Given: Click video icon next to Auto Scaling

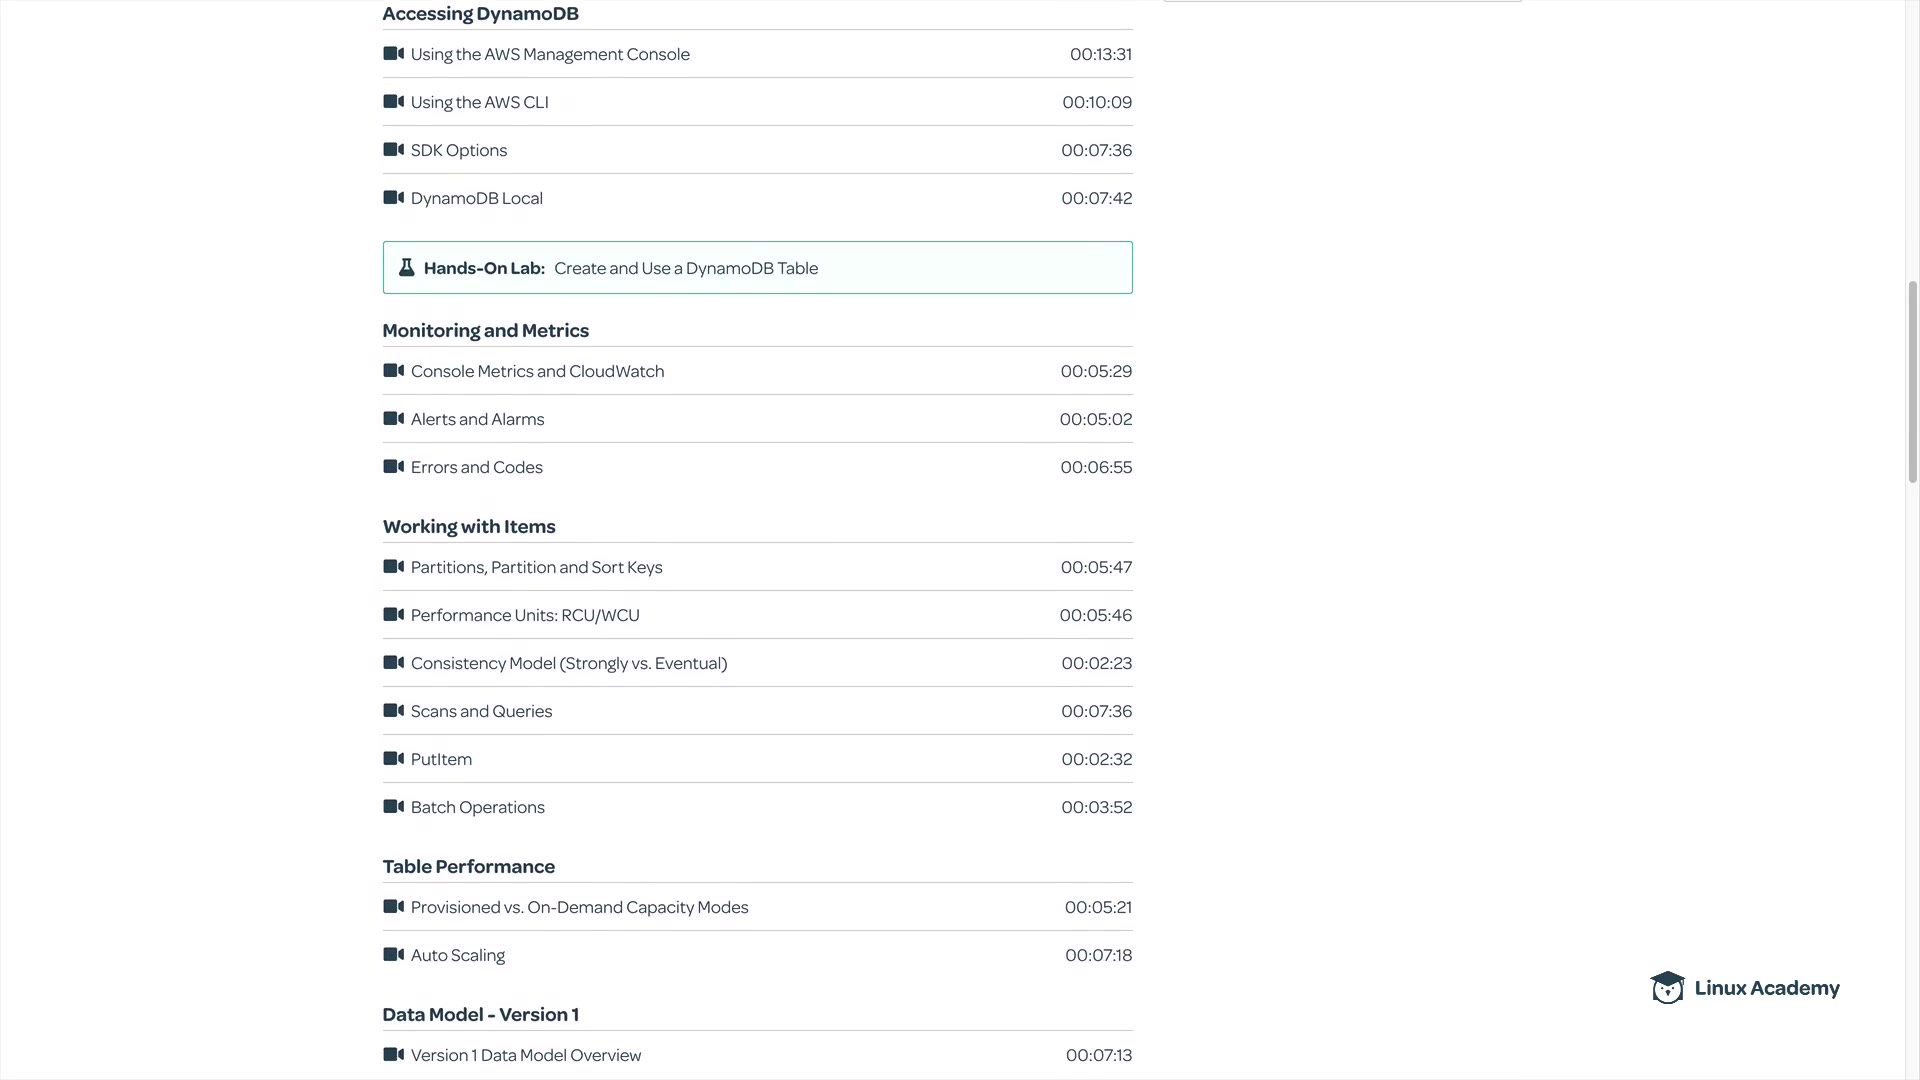Looking at the screenshot, I should 393,955.
